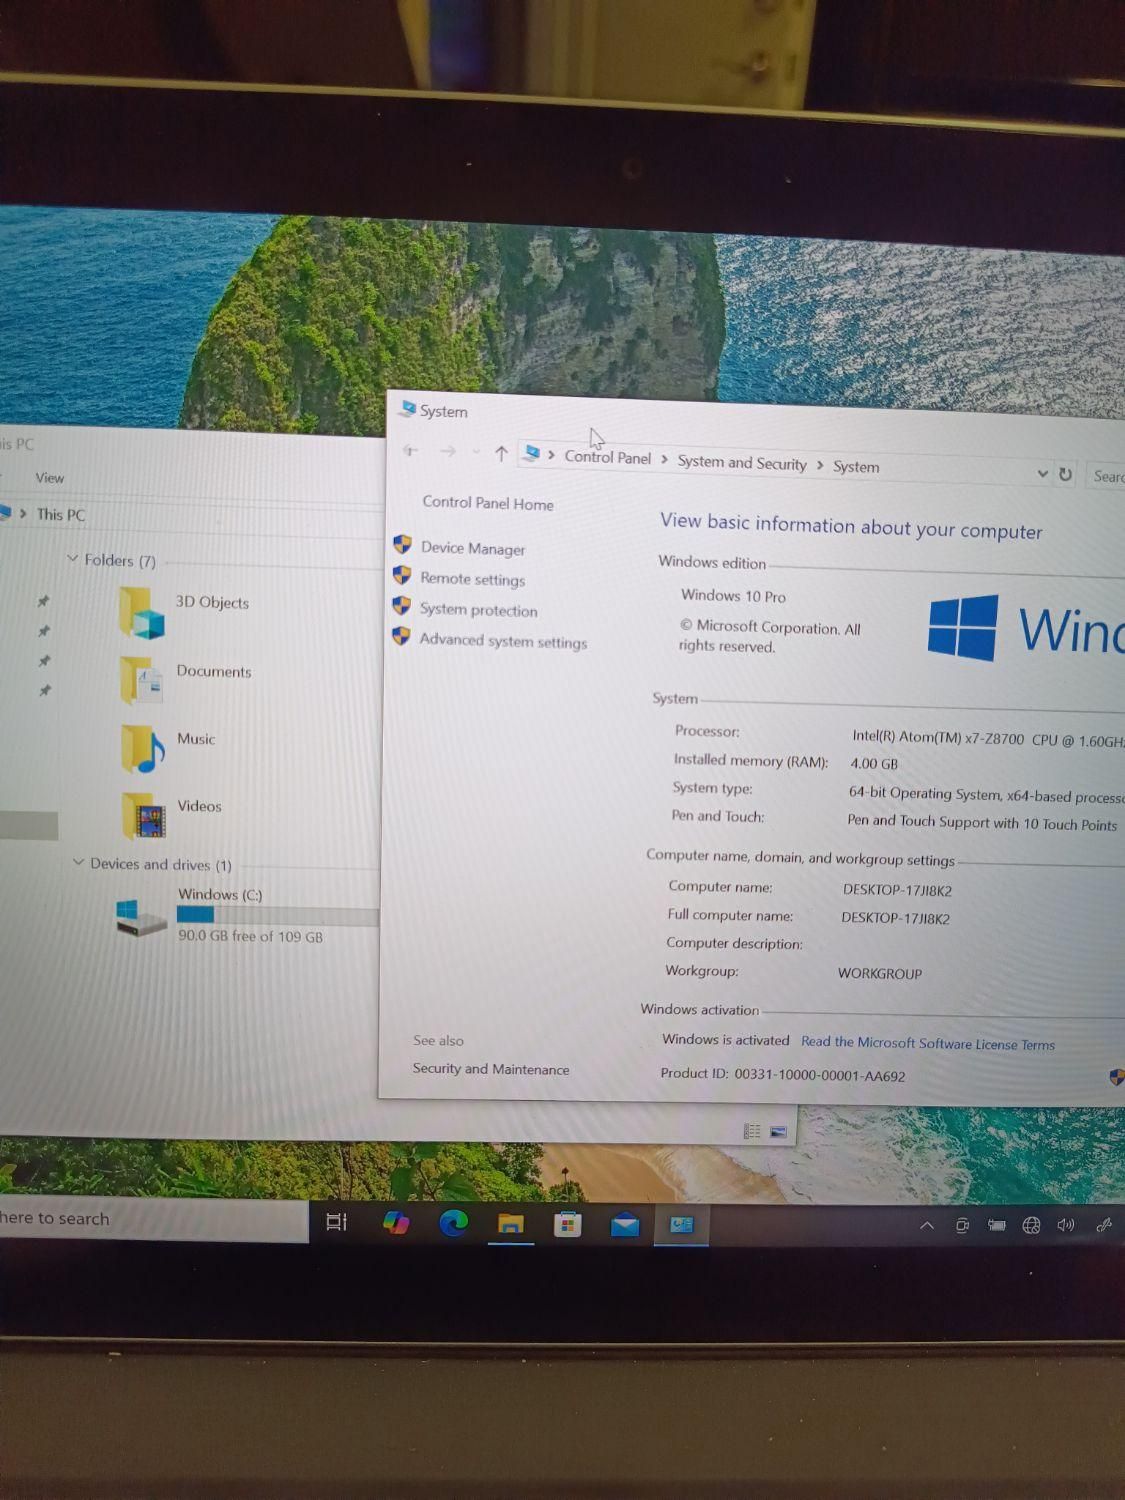Click Control Panel Home link

487,503
